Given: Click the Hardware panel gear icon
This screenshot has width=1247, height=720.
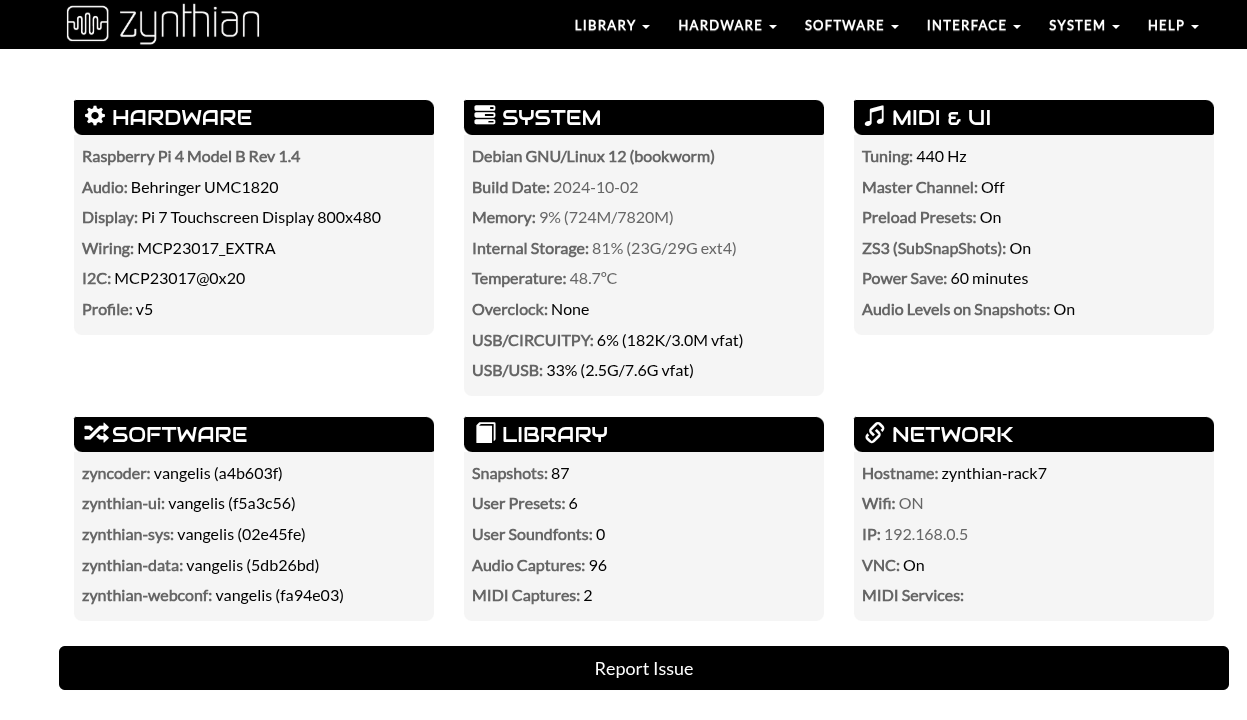Looking at the screenshot, I should click(95, 116).
